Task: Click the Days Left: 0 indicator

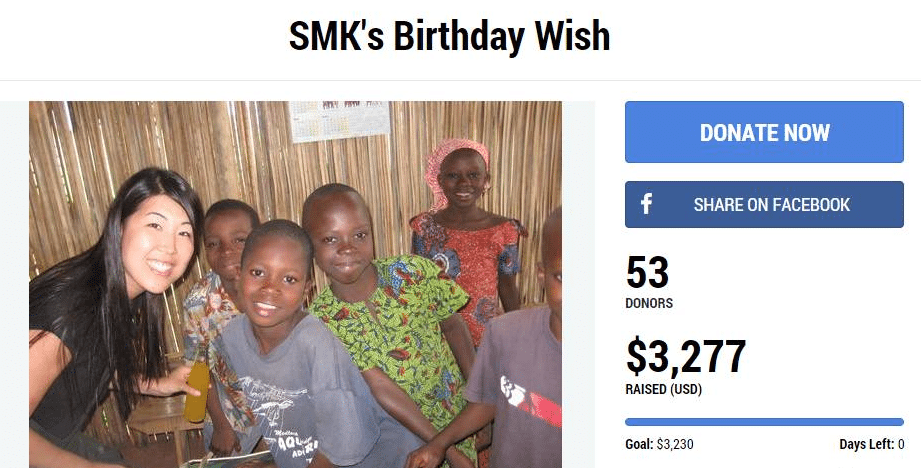Action: 872,444
